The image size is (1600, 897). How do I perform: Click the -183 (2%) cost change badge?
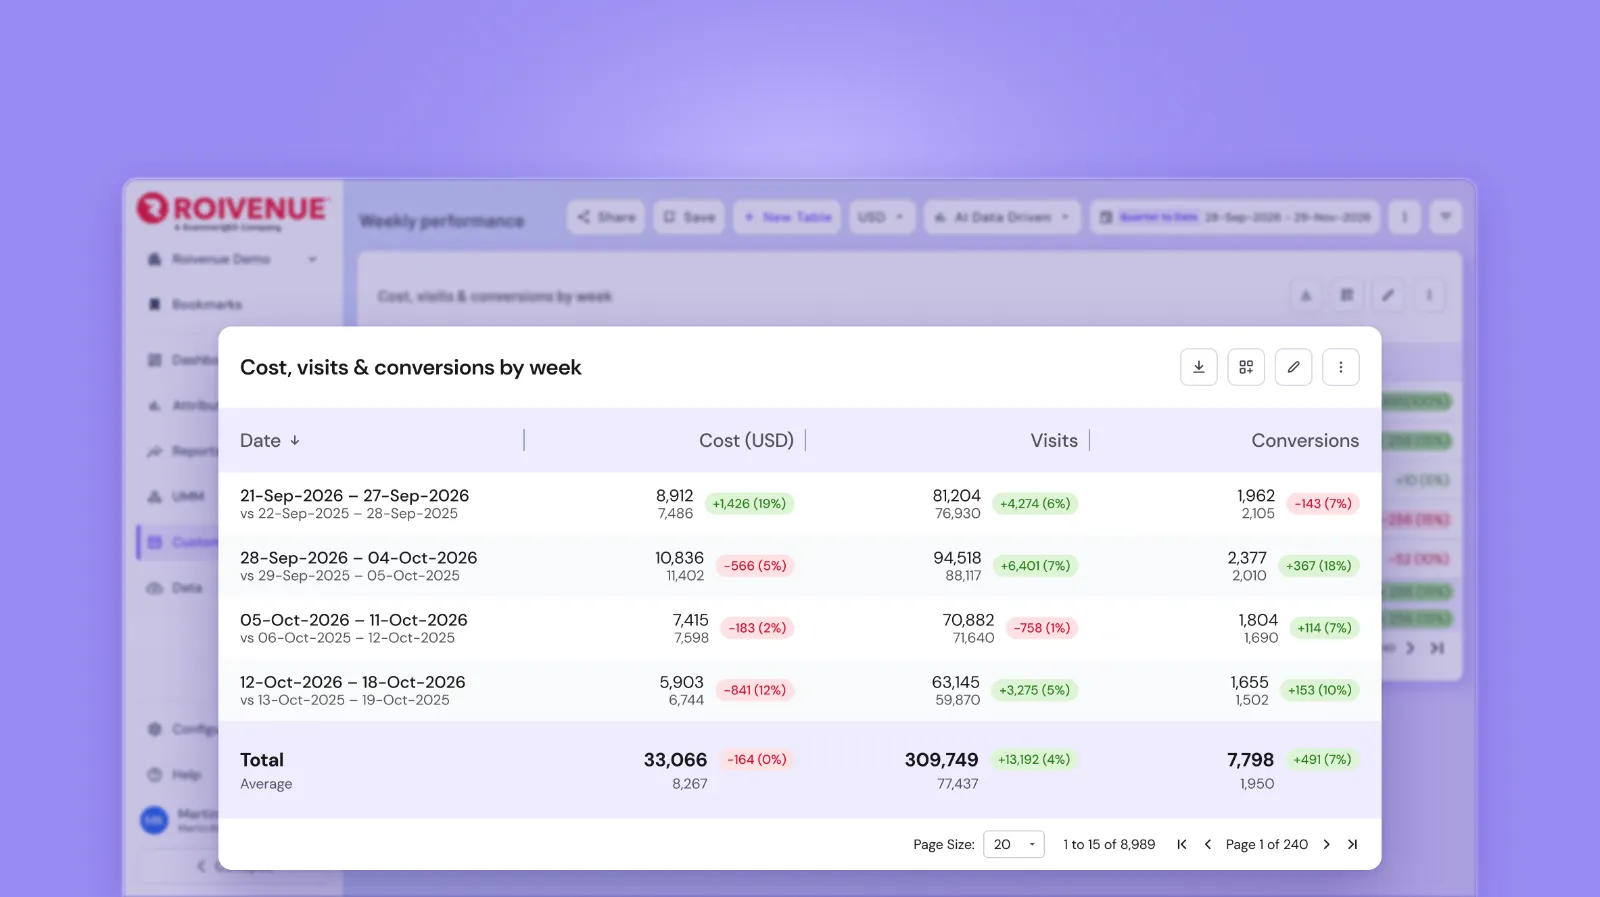pyautogui.click(x=757, y=627)
